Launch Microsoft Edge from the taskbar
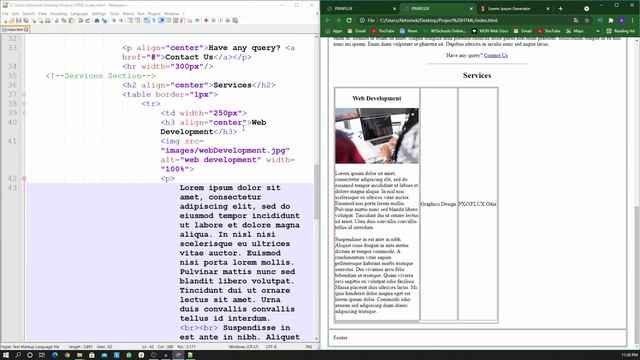Viewport: 640px width, 360px height. click(55, 355)
